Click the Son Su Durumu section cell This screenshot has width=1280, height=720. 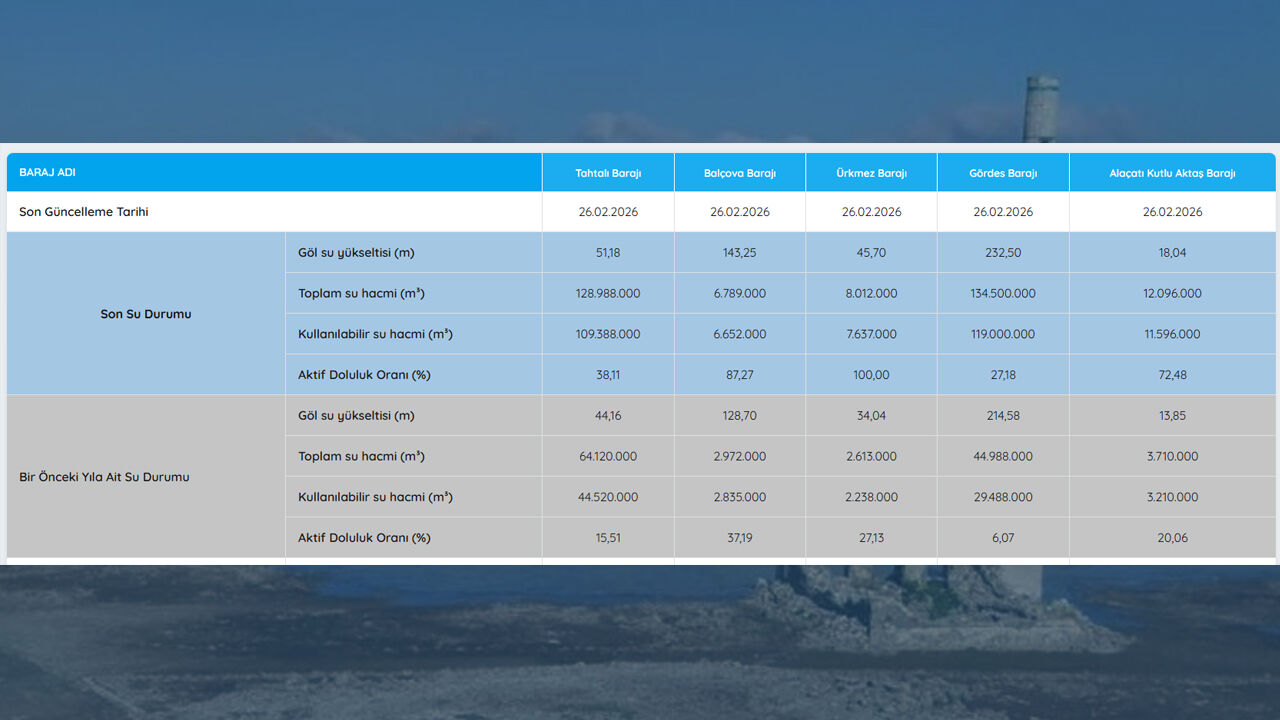point(146,314)
